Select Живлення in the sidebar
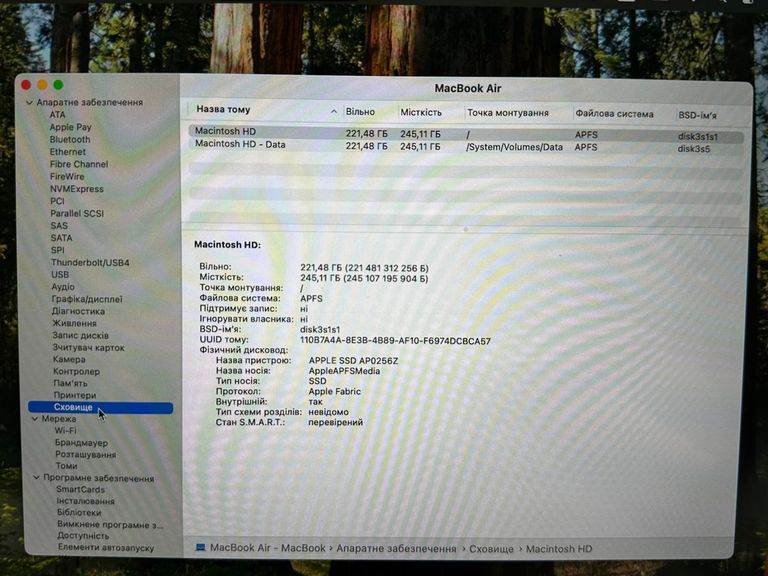Screen dimensions: 768x576 pos(74,323)
